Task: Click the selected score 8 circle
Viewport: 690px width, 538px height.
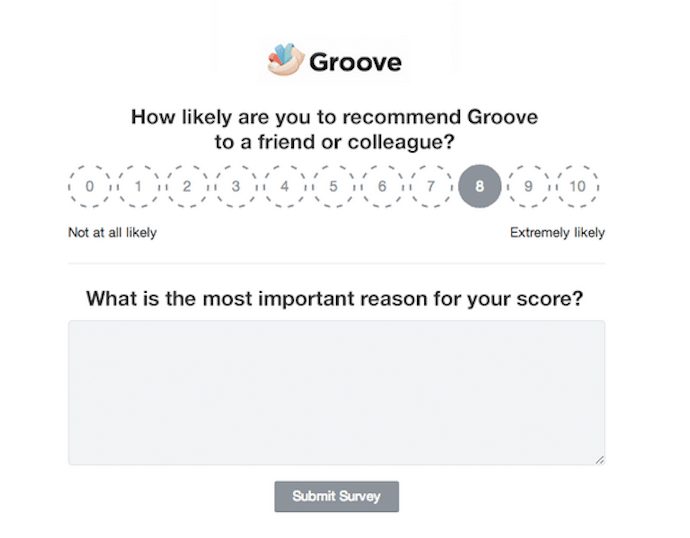Action: coord(480,187)
